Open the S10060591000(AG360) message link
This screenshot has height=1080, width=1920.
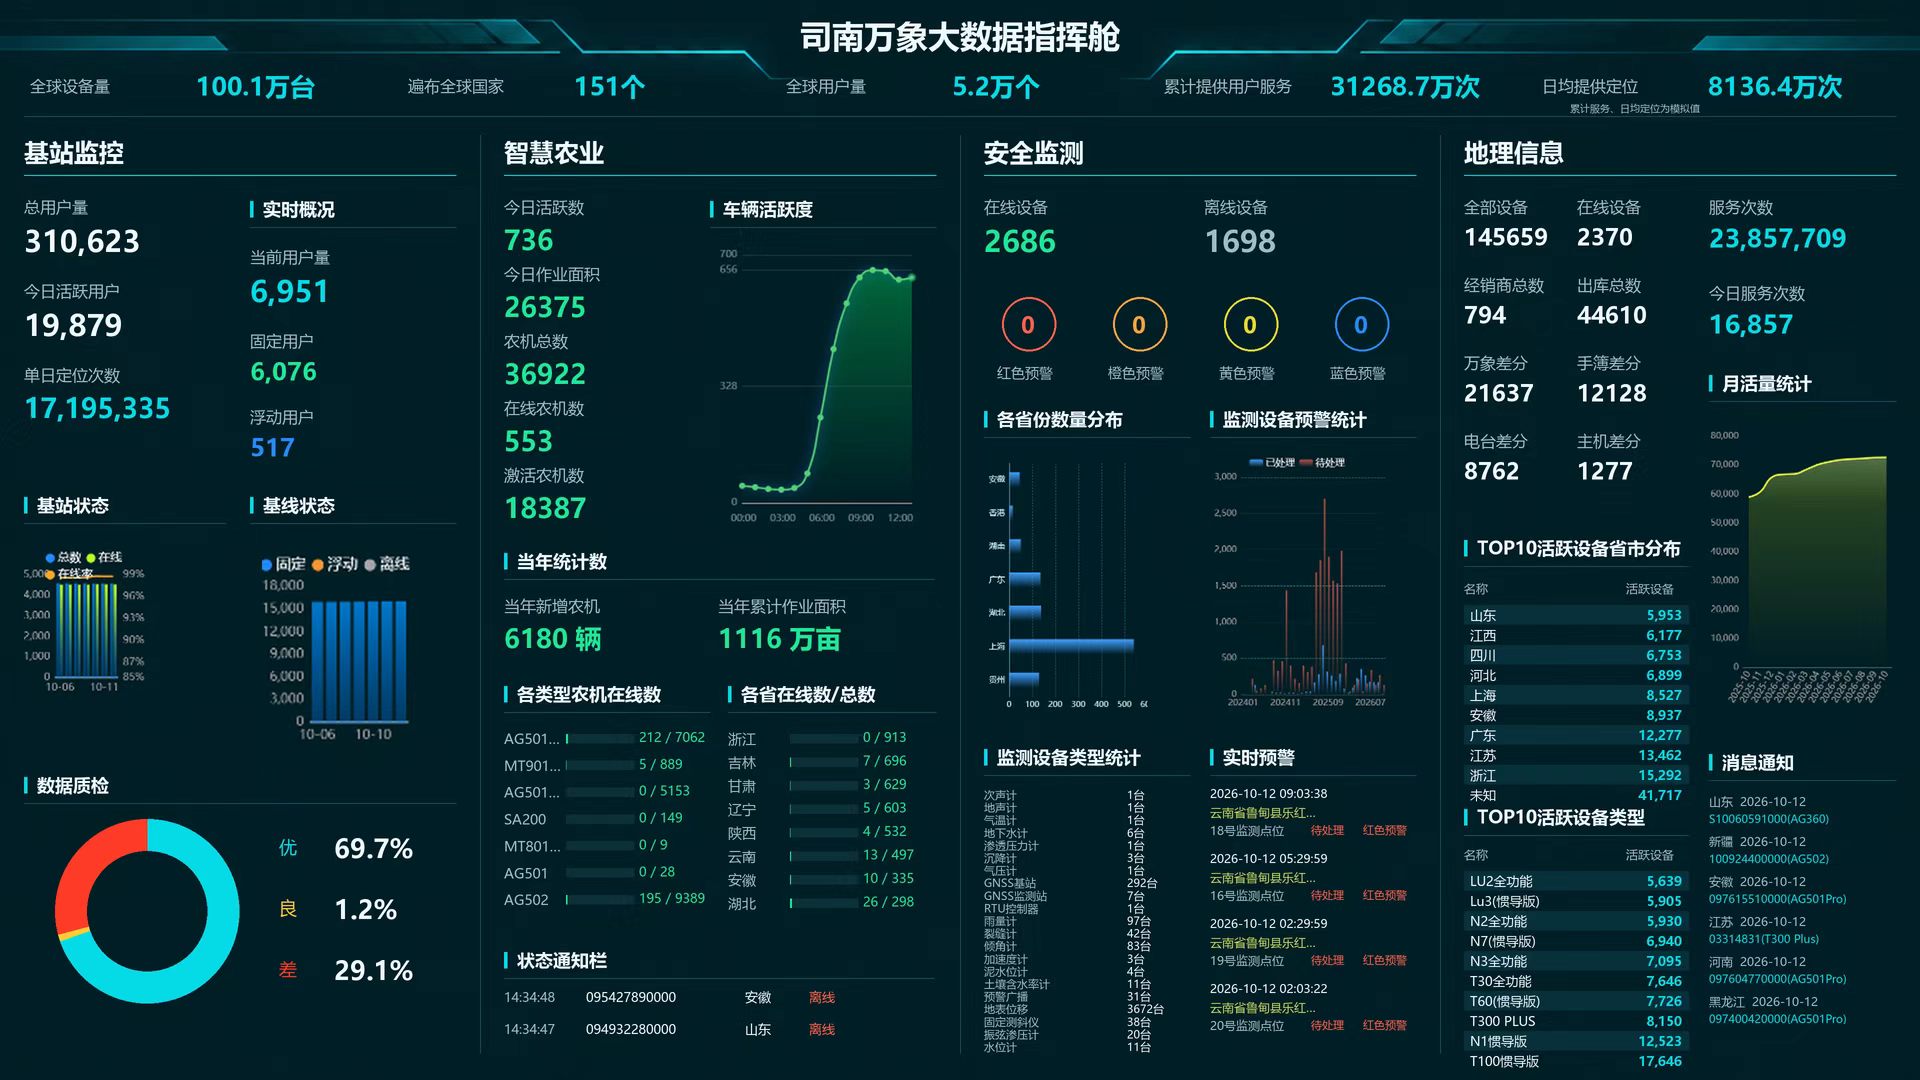click(x=1768, y=819)
